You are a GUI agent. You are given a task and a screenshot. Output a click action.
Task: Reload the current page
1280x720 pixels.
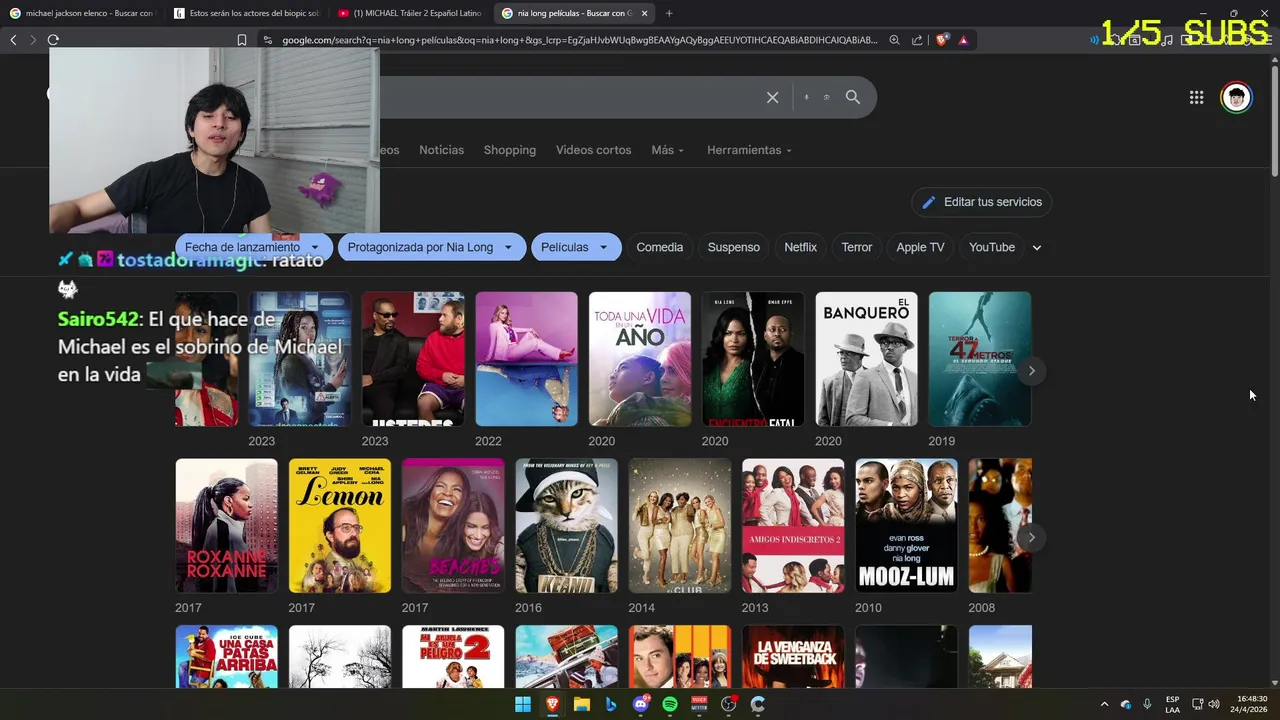point(53,40)
